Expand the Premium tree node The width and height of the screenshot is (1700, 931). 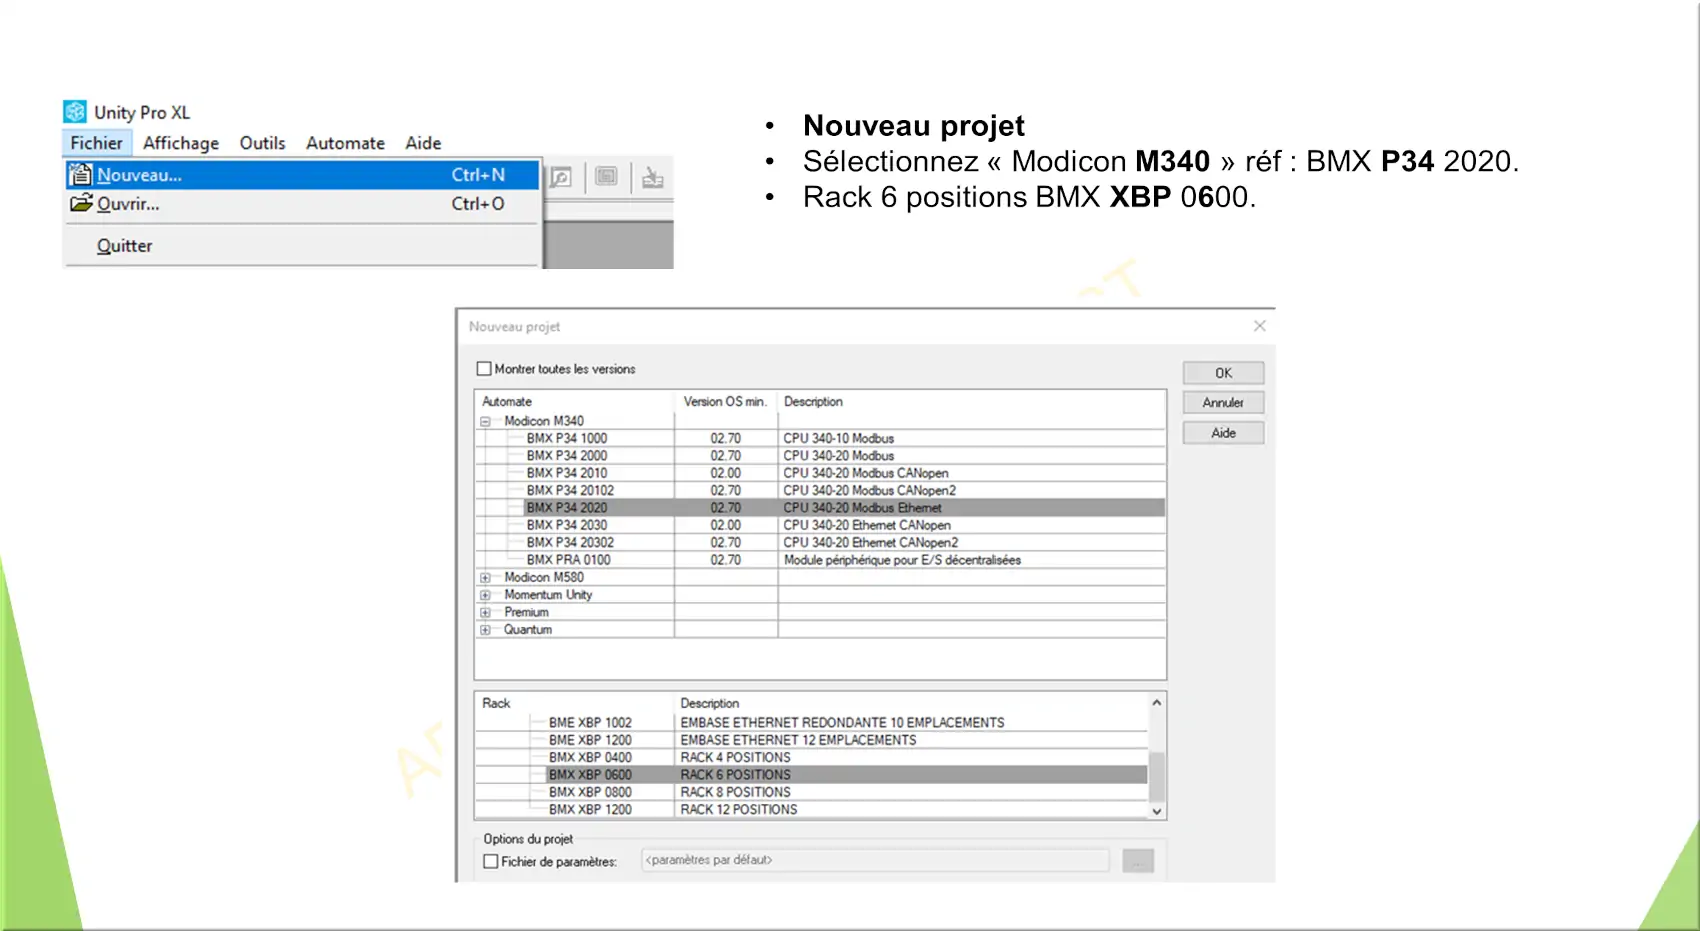485,612
